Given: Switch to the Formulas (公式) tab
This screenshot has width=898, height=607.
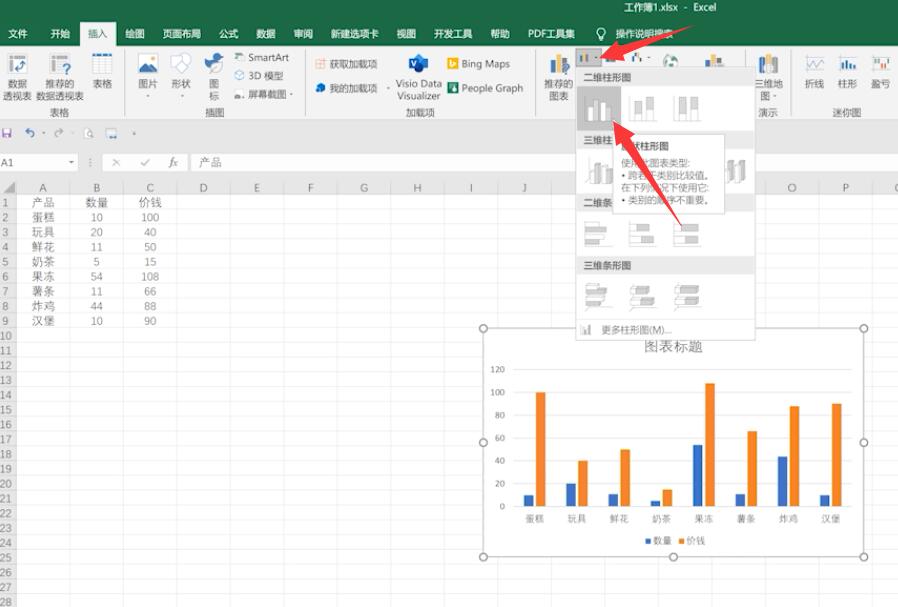Looking at the screenshot, I should [229, 34].
